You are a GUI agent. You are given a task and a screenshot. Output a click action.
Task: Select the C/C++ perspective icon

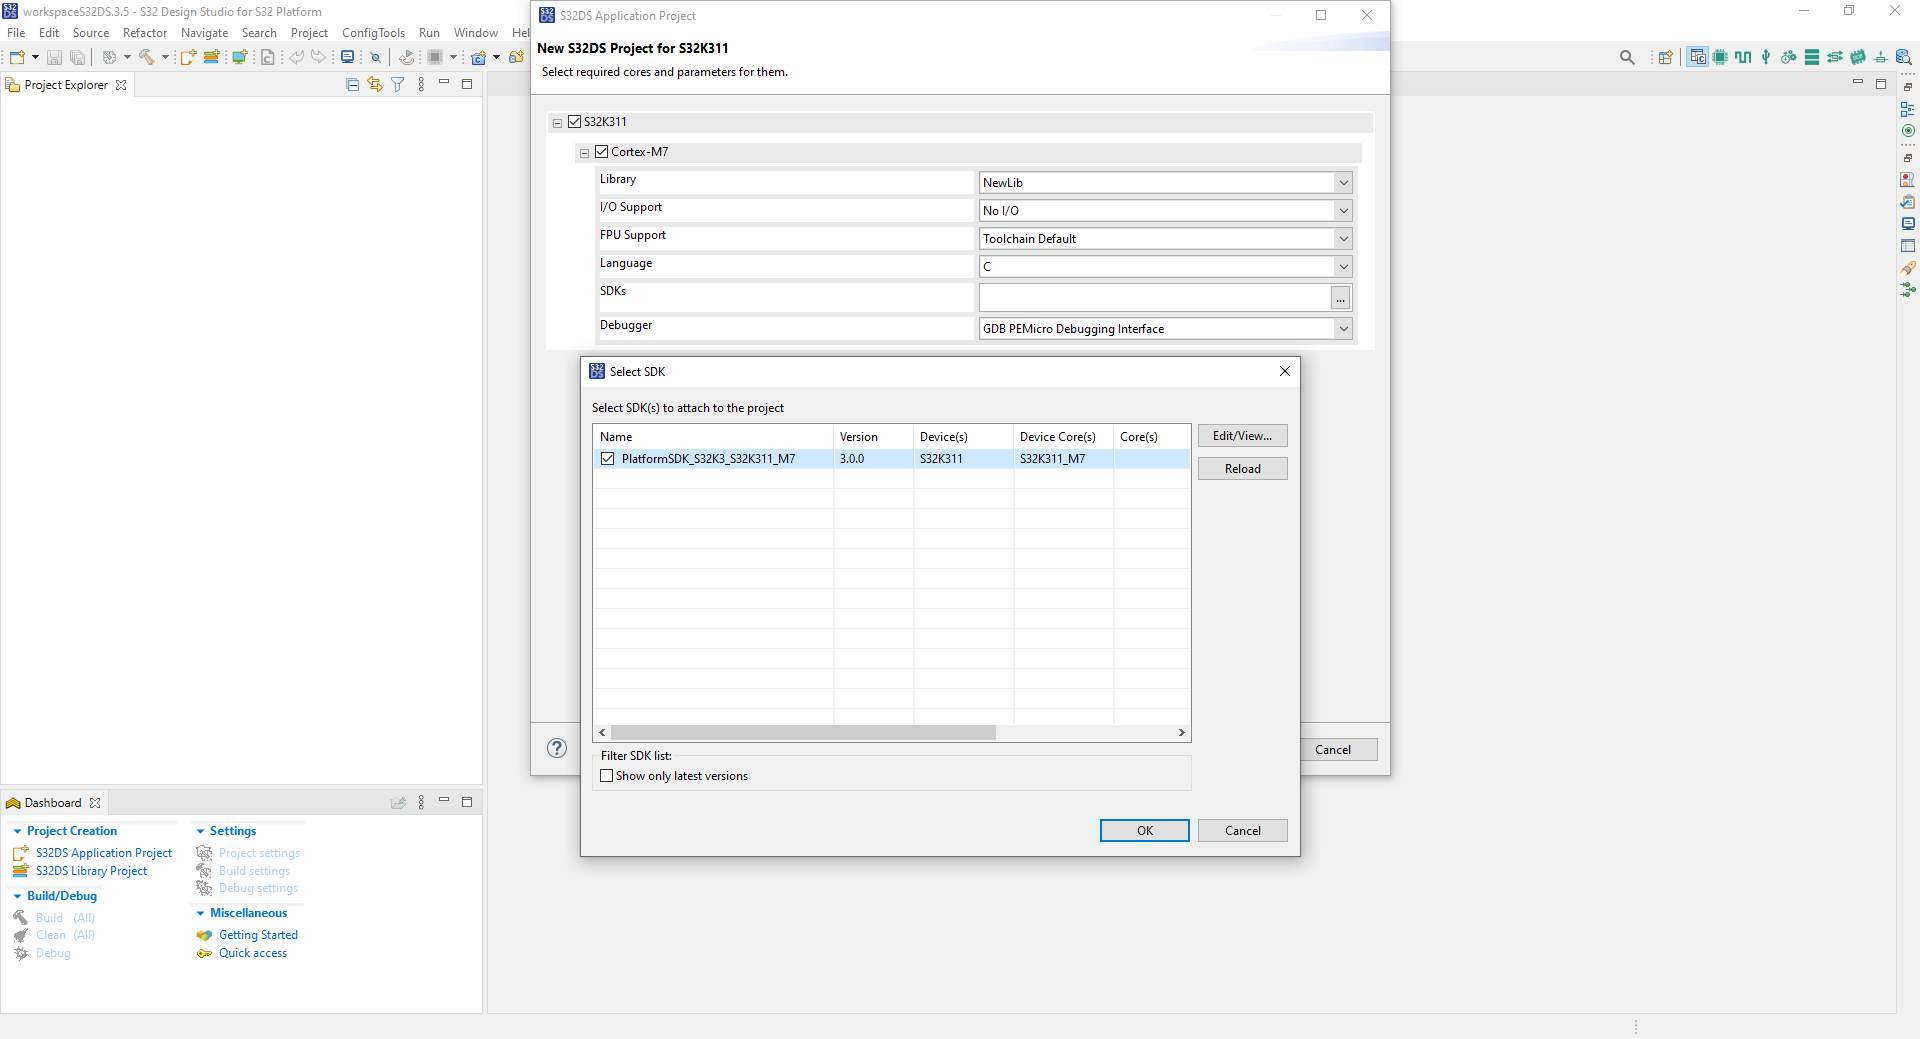tap(1697, 57)
